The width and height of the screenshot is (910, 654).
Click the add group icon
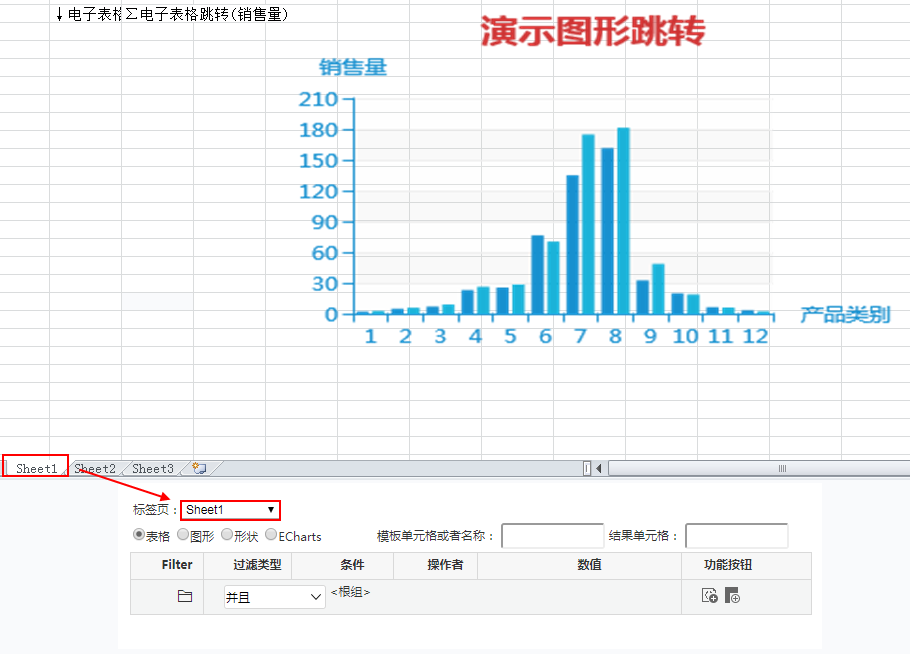pyautogui.click(x=732, y=595)
